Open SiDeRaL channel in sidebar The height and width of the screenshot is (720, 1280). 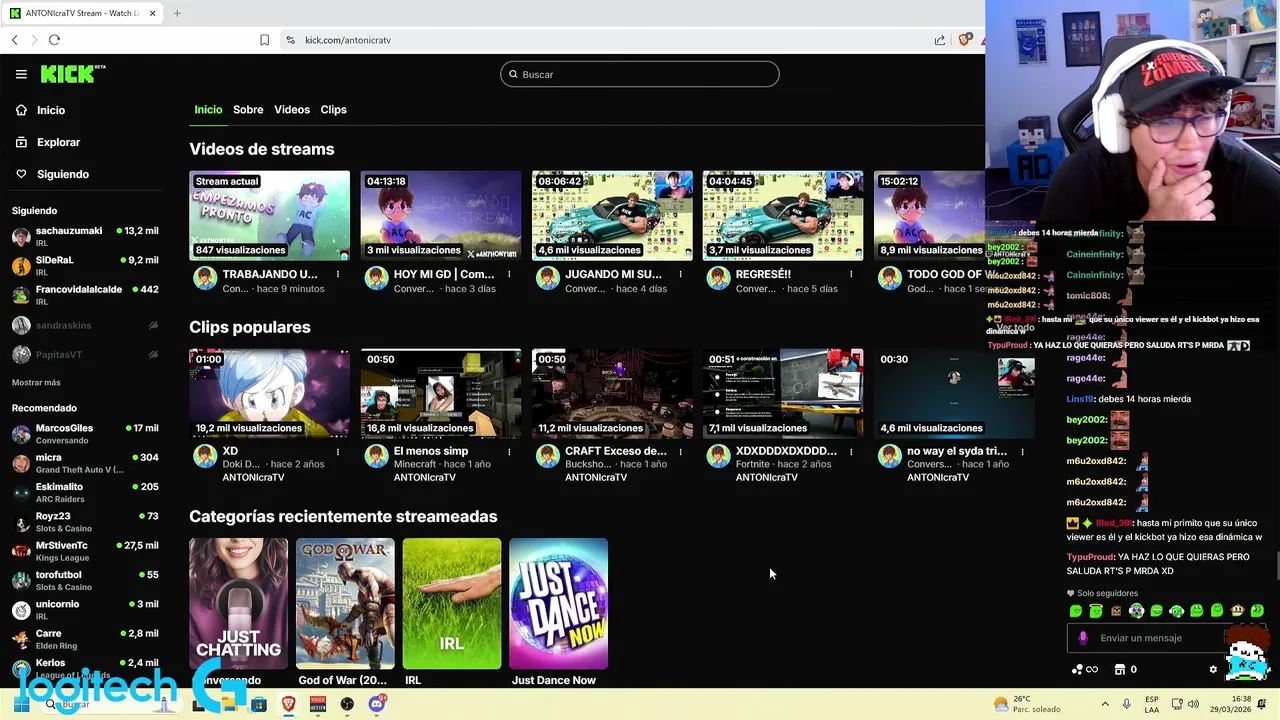pos(85,266)
